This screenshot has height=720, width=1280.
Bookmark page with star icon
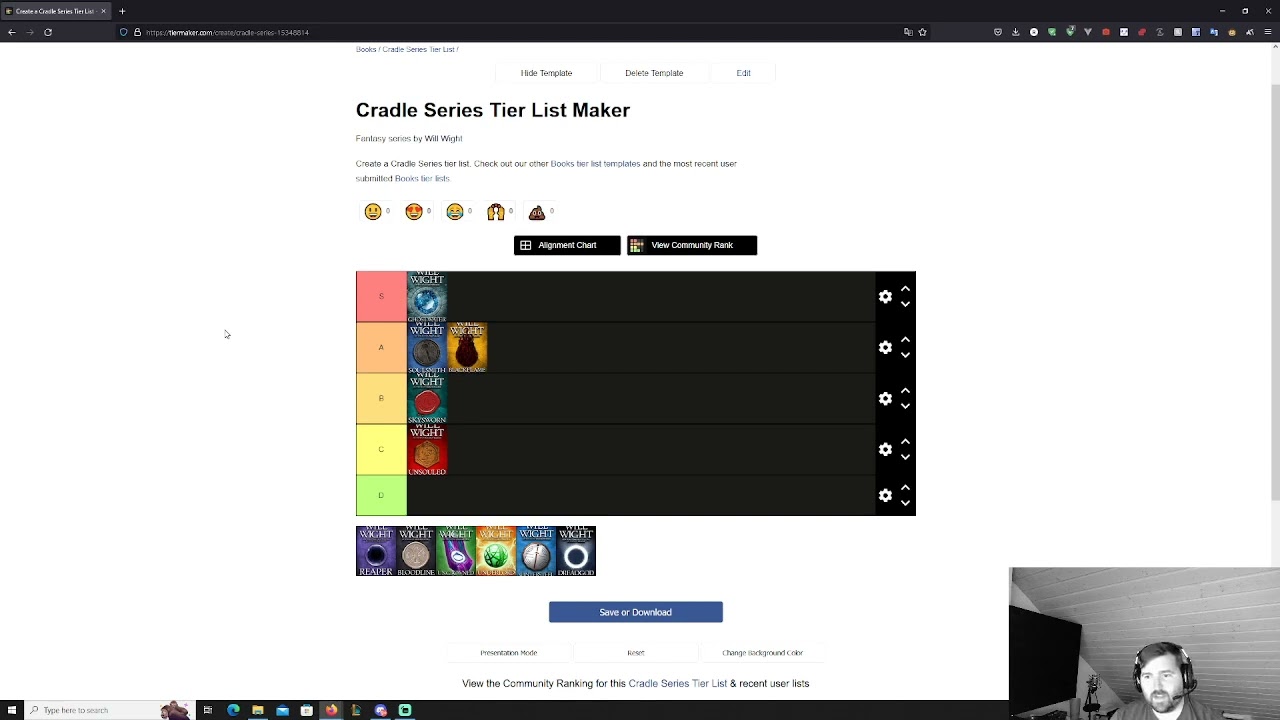point(922,32)
